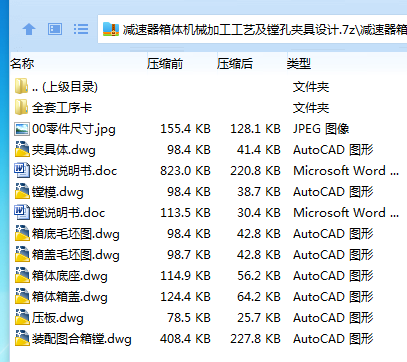Screen dimensions: 407x362
Task: Click the Word icon of 设计说明书.doc
Action: pyautogui.click(x=22, y=170)
